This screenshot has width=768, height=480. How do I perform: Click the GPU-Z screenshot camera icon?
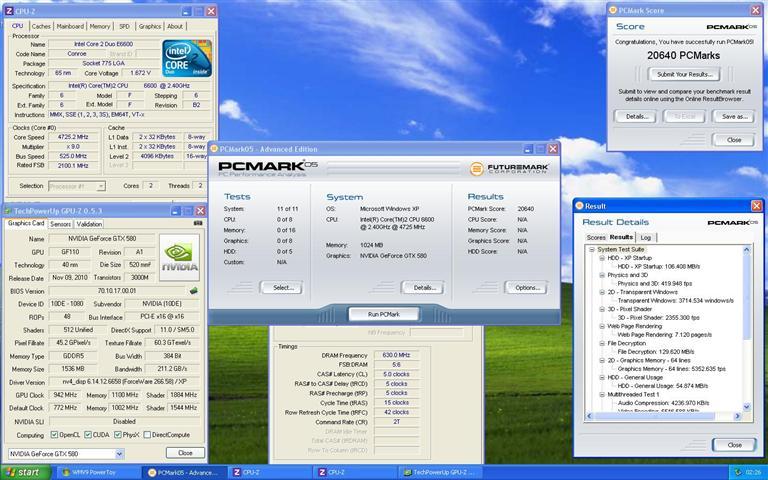coord(198,223)
